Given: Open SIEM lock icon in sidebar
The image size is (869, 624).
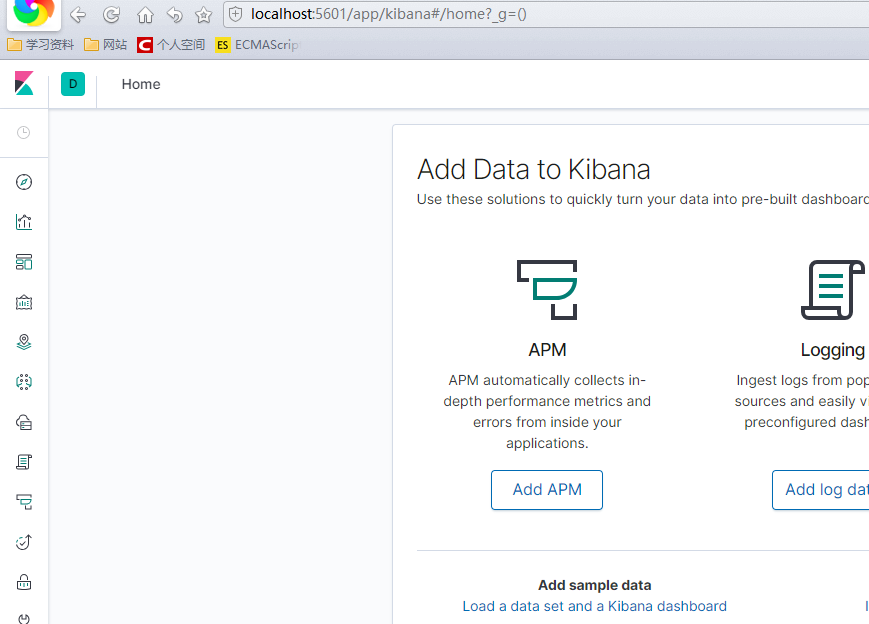Looking at the screenshot, I should coord(24,582).
